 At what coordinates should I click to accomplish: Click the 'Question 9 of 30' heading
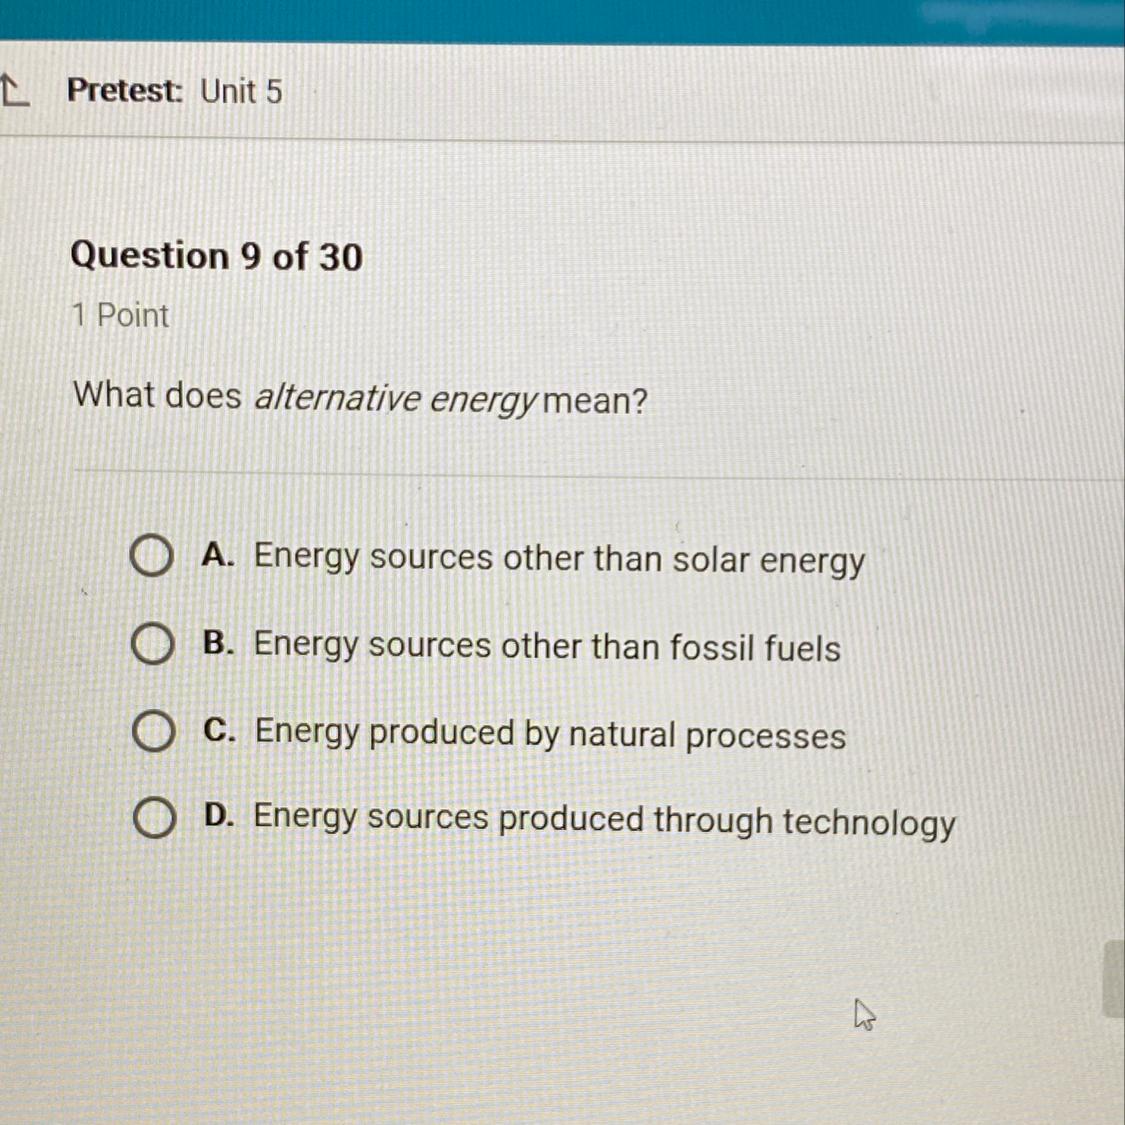(216, 257)
